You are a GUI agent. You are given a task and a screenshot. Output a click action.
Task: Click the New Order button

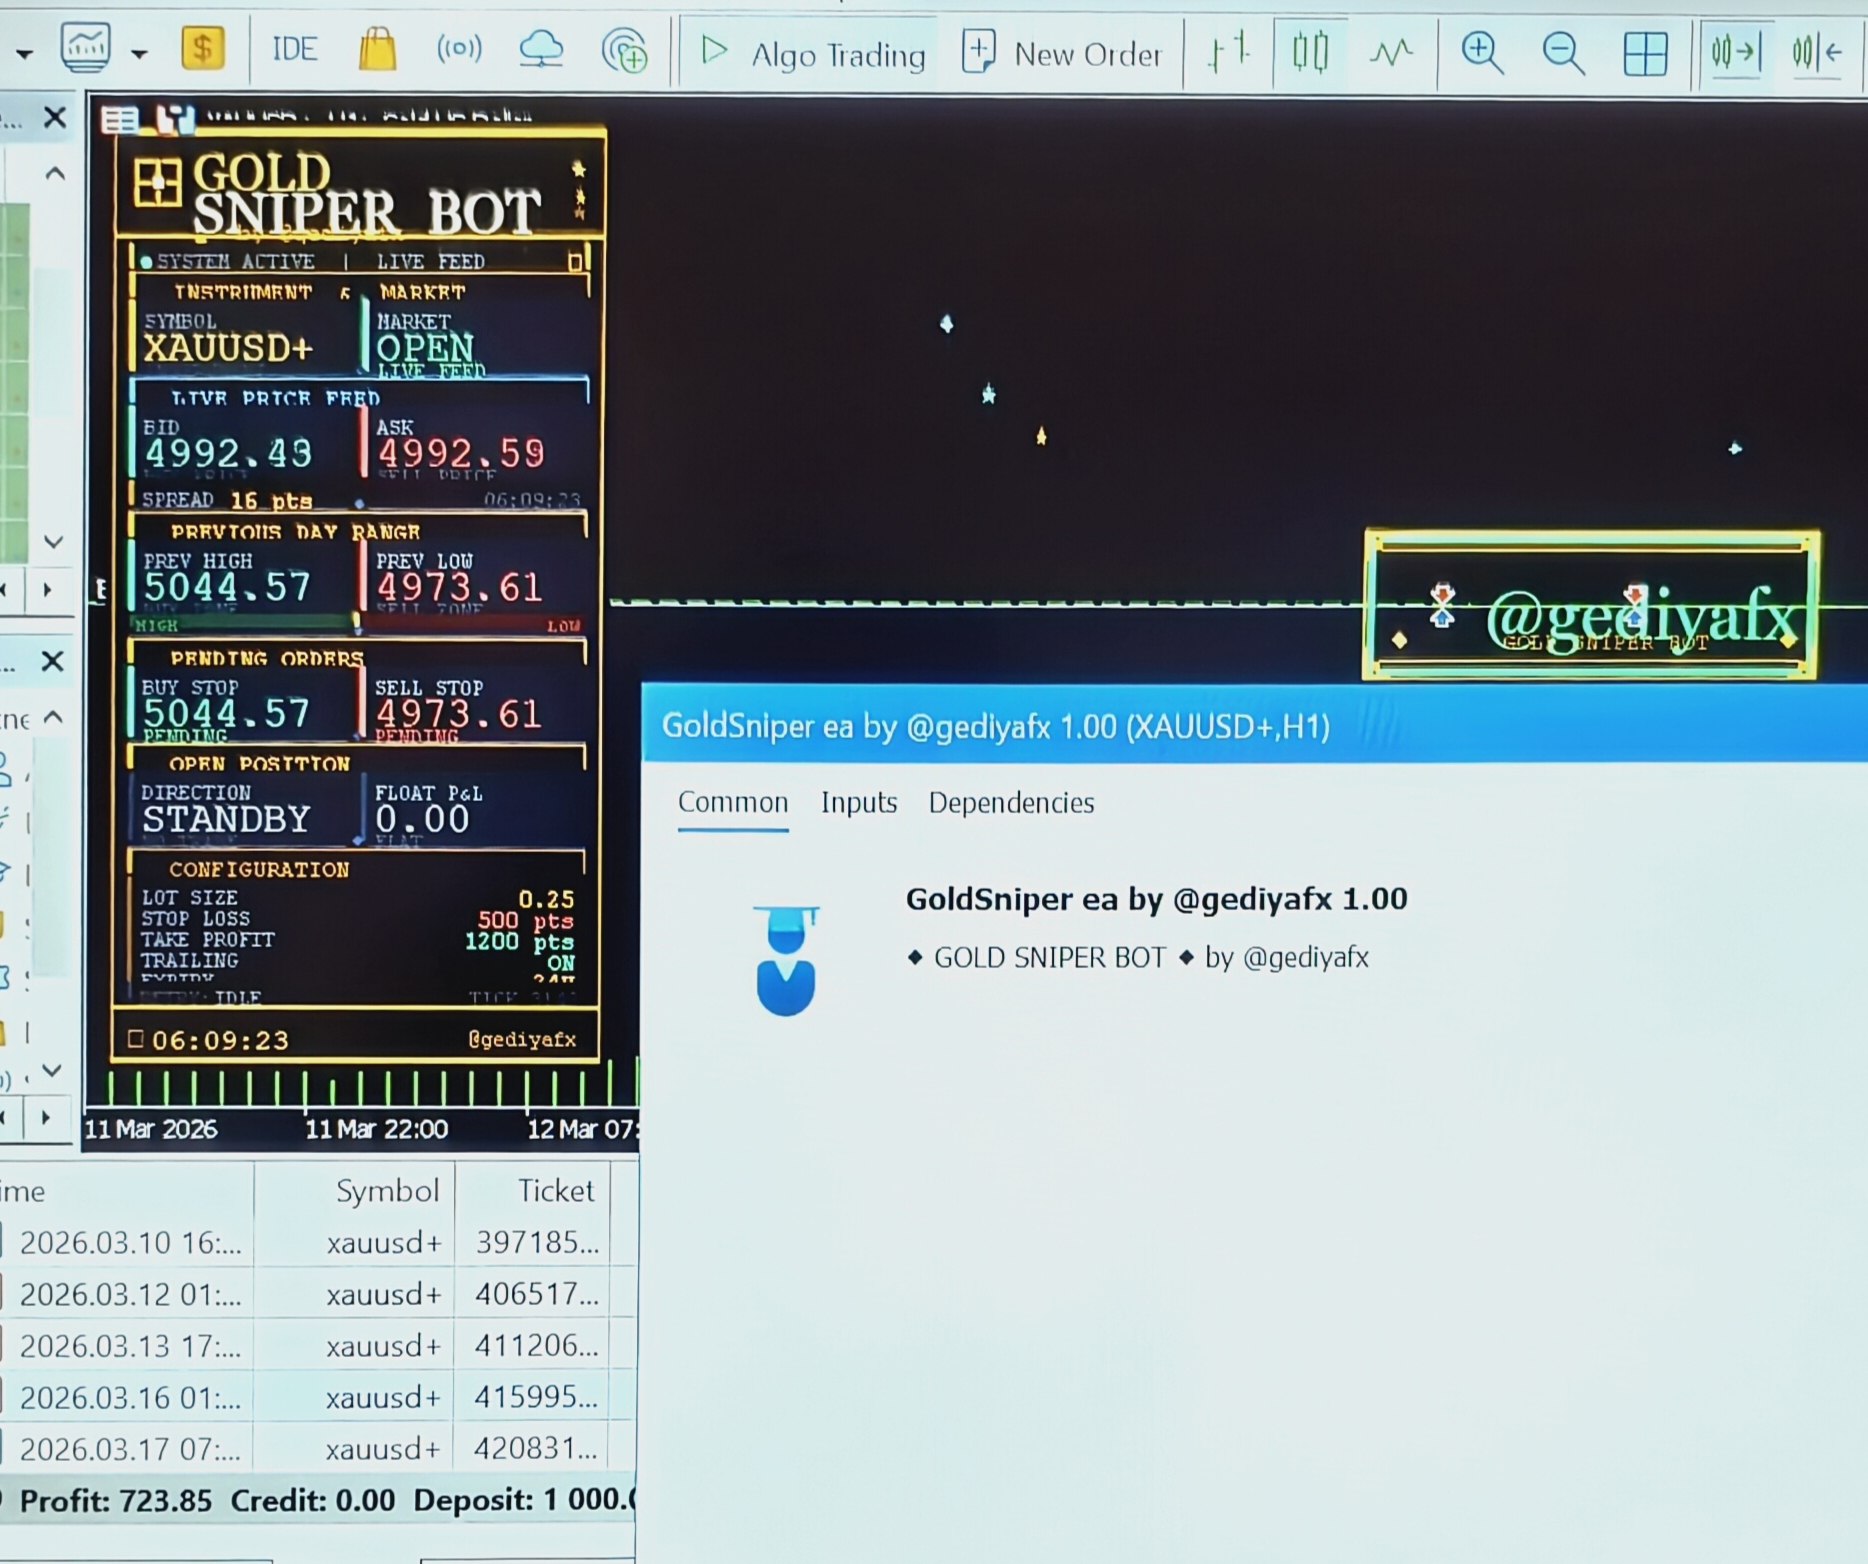[x=1062, y=53]
